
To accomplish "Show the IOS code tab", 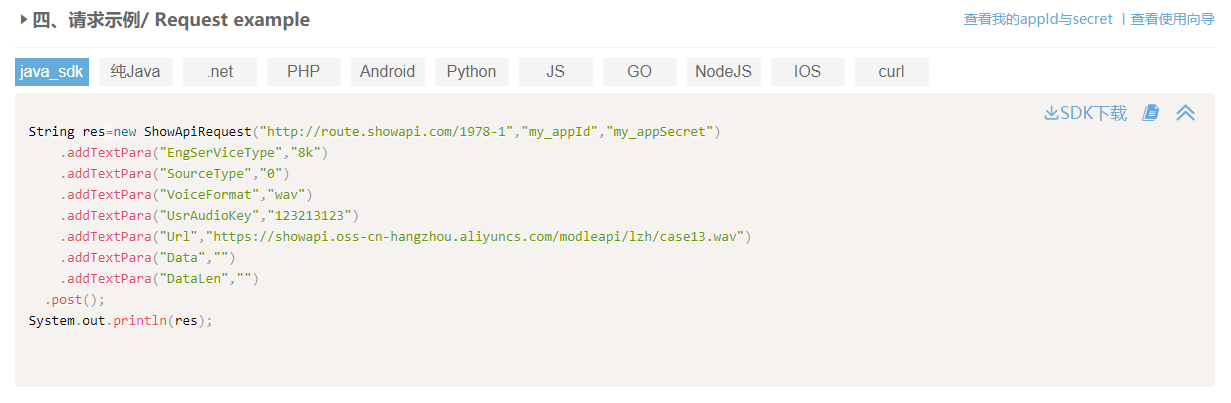I will tap(808, 72).
